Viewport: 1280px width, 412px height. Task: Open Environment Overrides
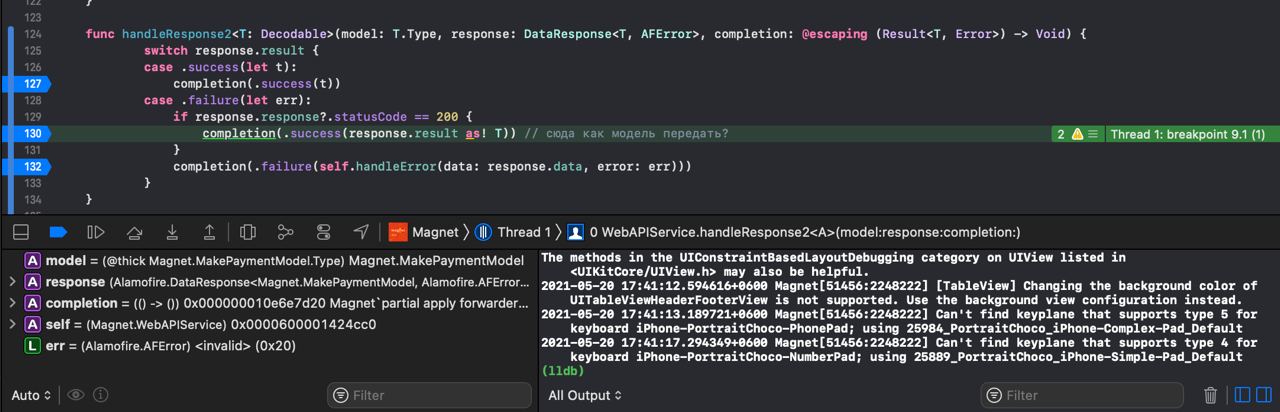pyautogui.click(x=323, y=232)
